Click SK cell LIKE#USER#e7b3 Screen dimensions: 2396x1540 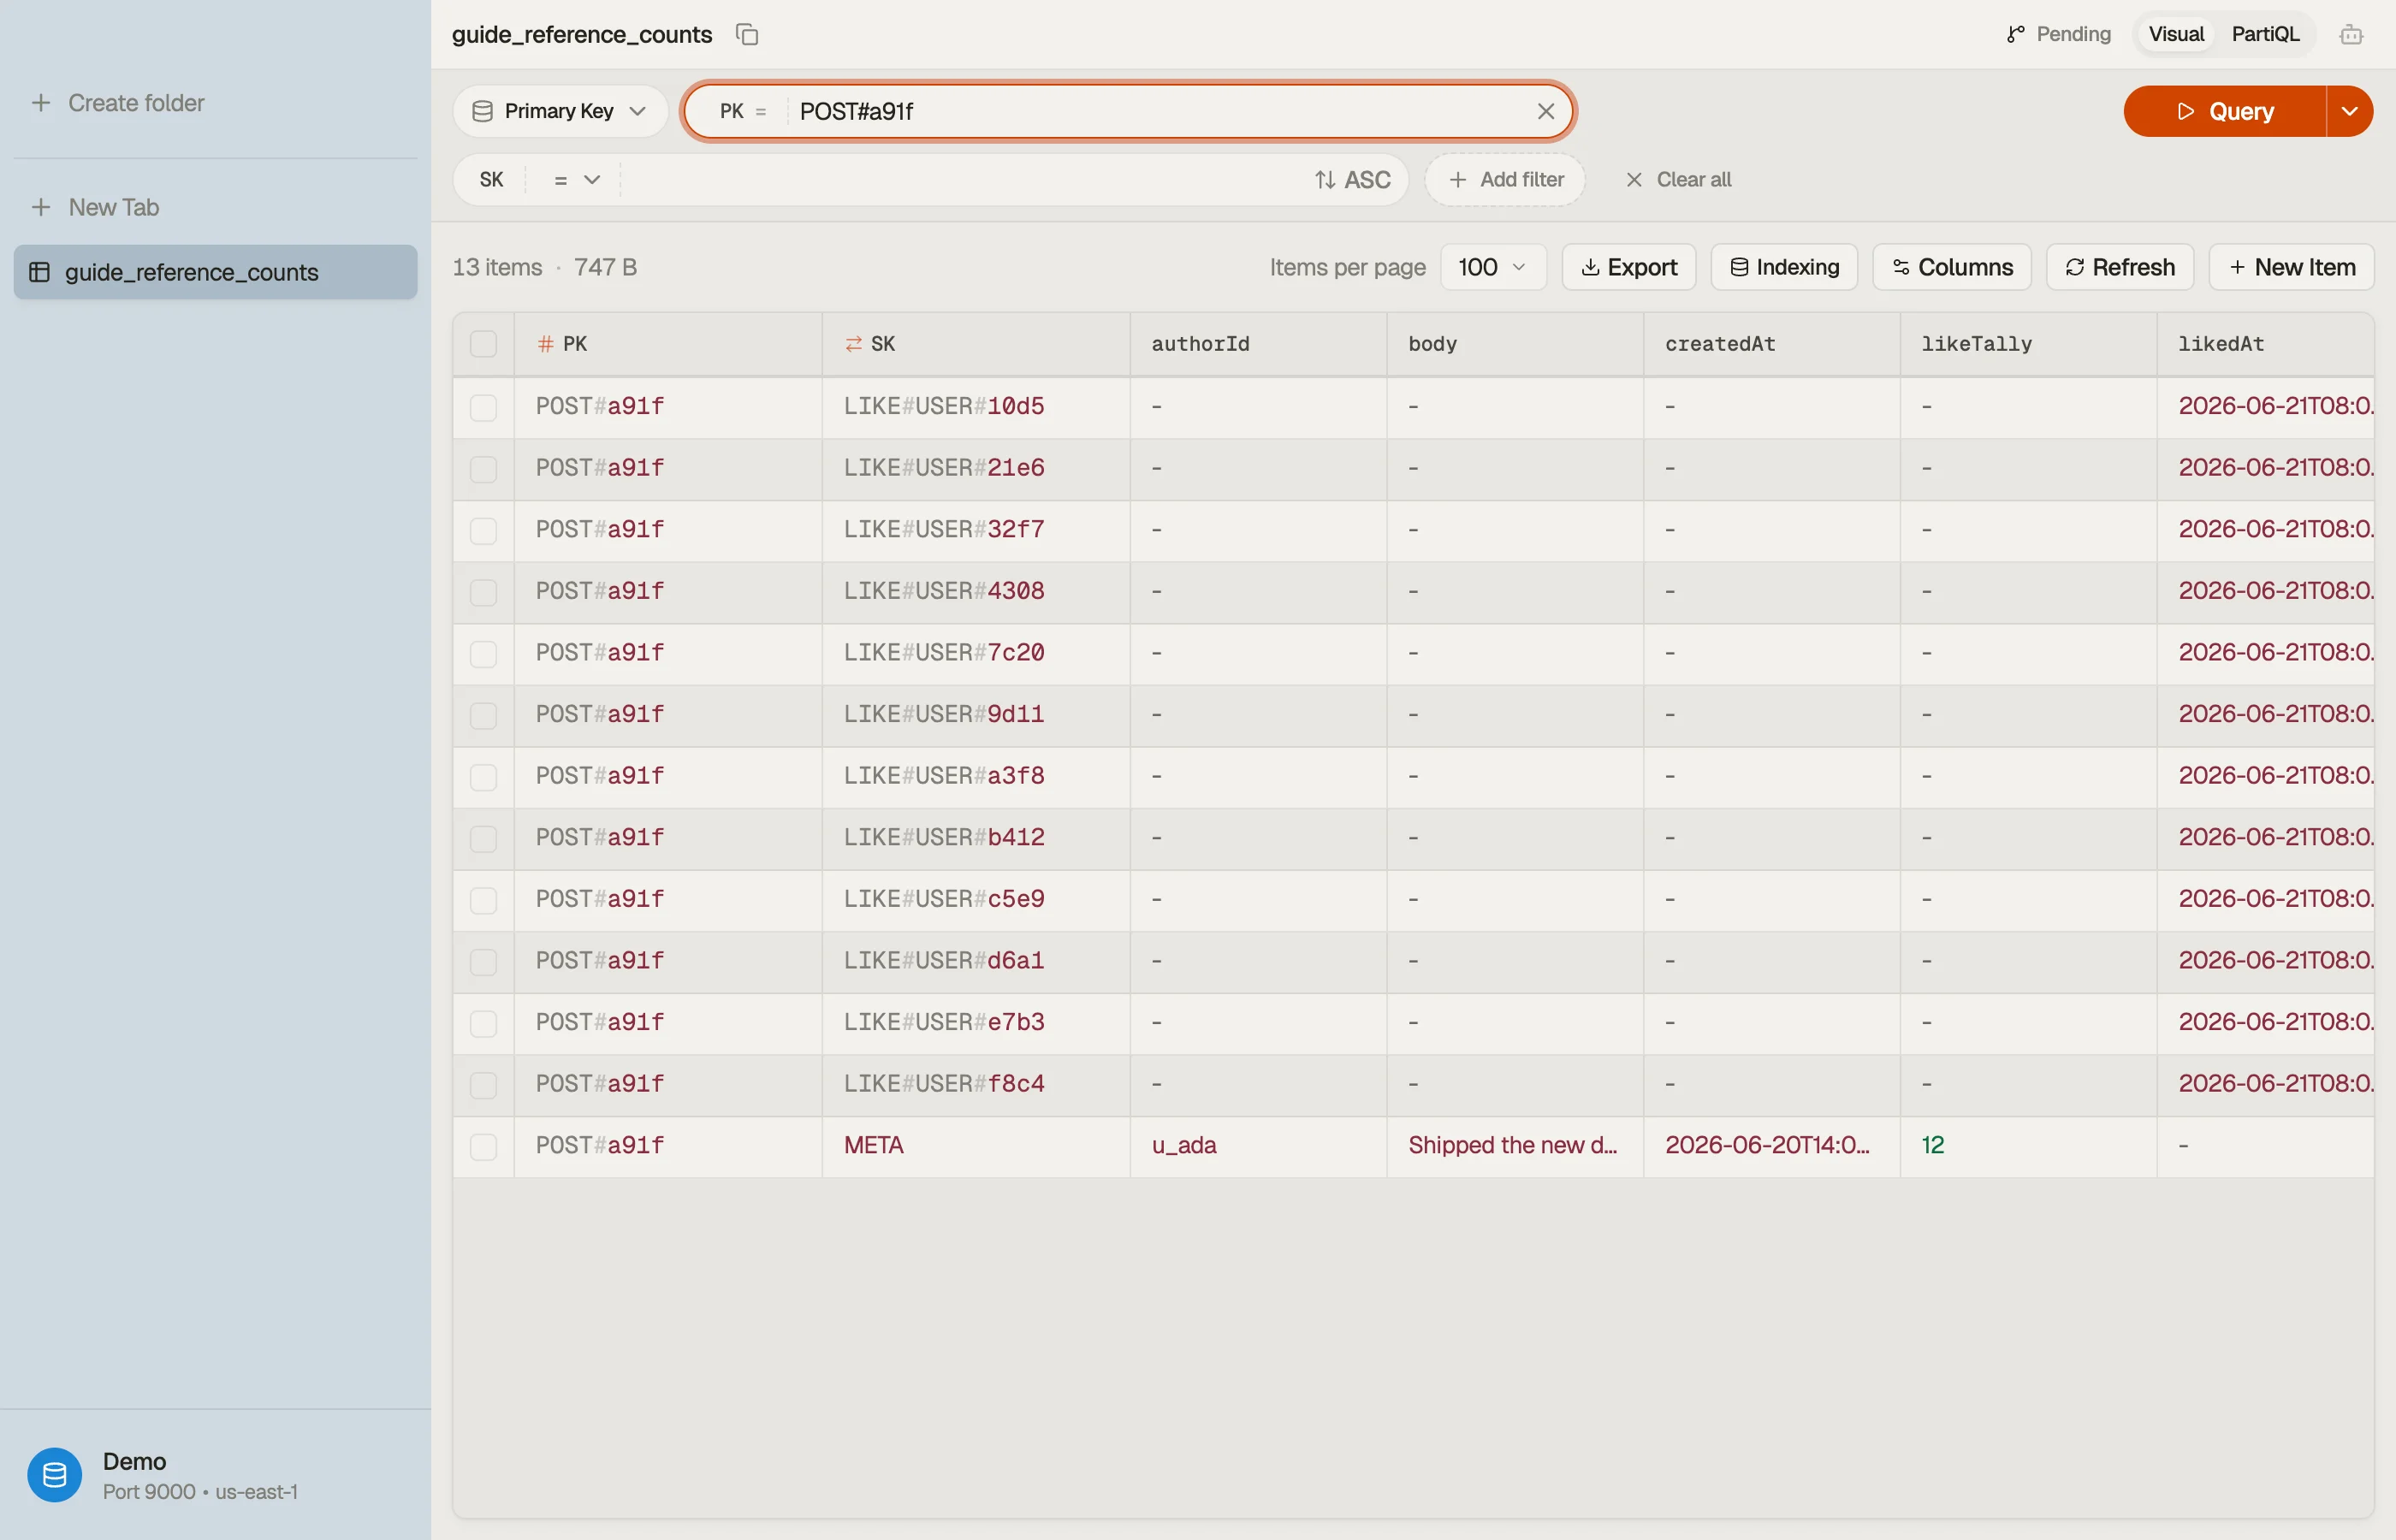pos(976,1023)
